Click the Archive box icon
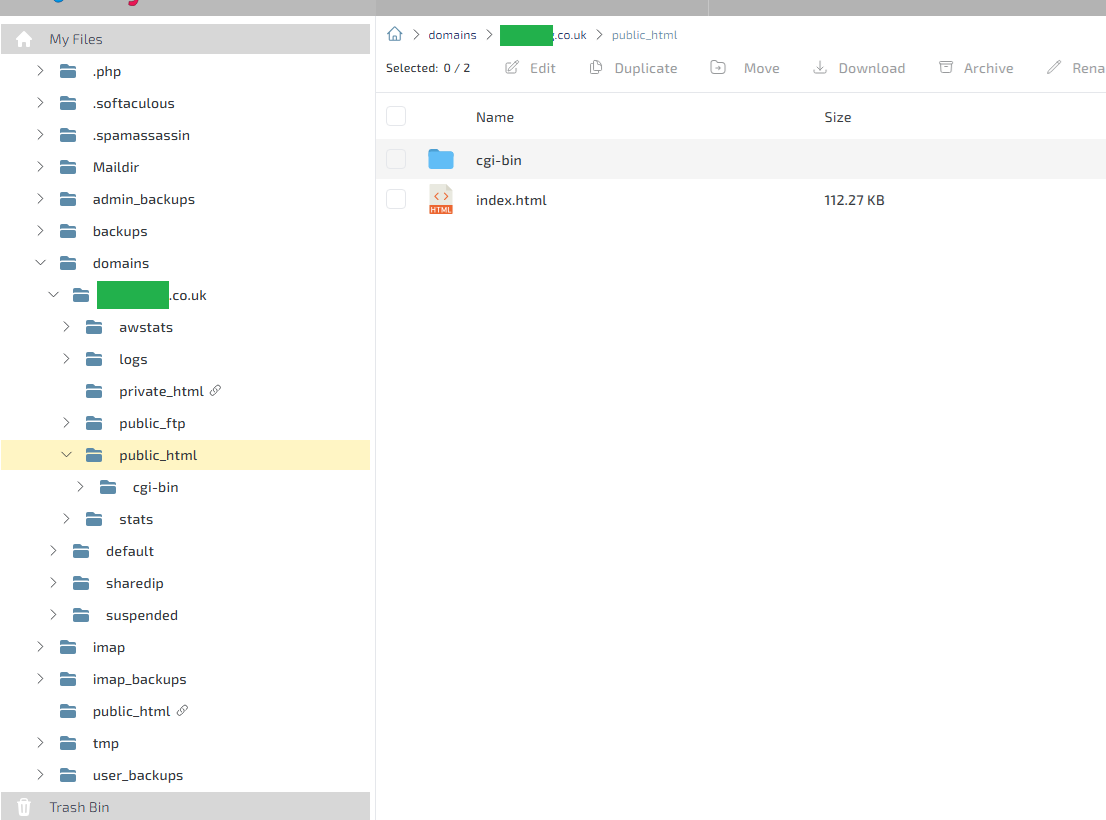Viewport: 1106px width, 820px height. 946,68
